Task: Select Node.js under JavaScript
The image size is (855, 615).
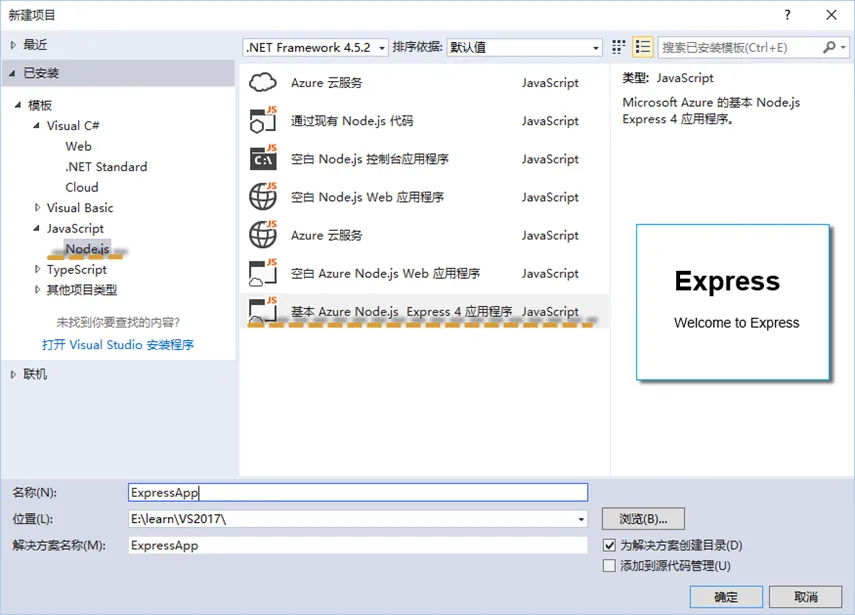Action: [x=87, y=249]
